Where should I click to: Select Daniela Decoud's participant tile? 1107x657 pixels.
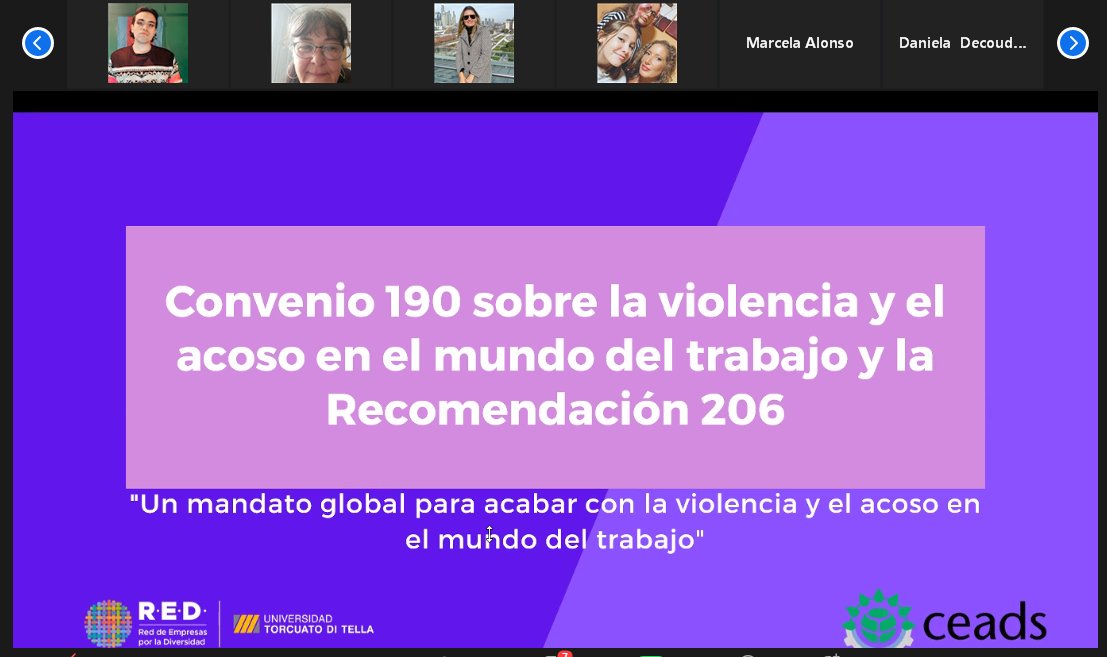coord(962,43)
